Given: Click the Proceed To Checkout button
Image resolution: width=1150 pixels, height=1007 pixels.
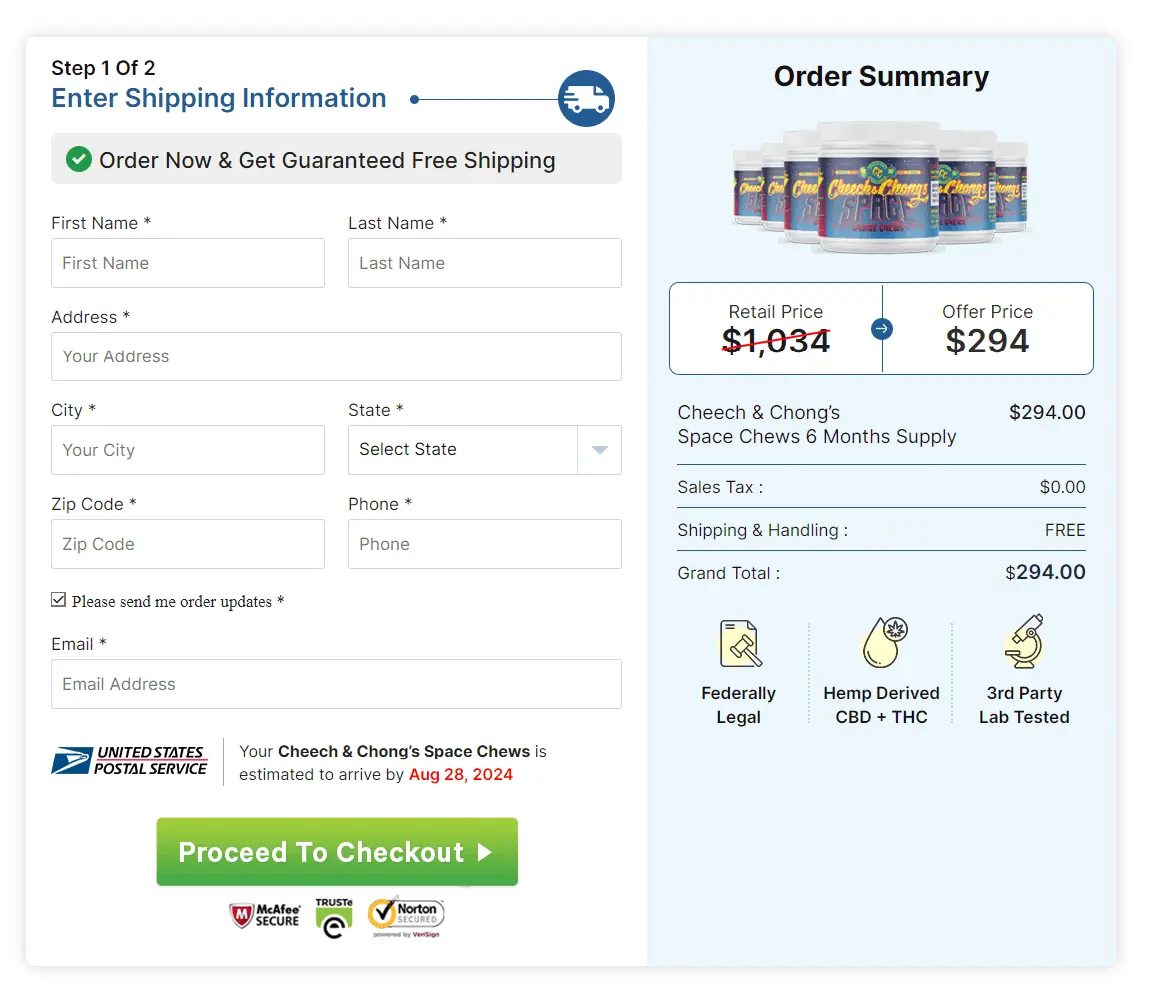Looking at the screenshot, I should pyautogui.click(x=337, y=852).
